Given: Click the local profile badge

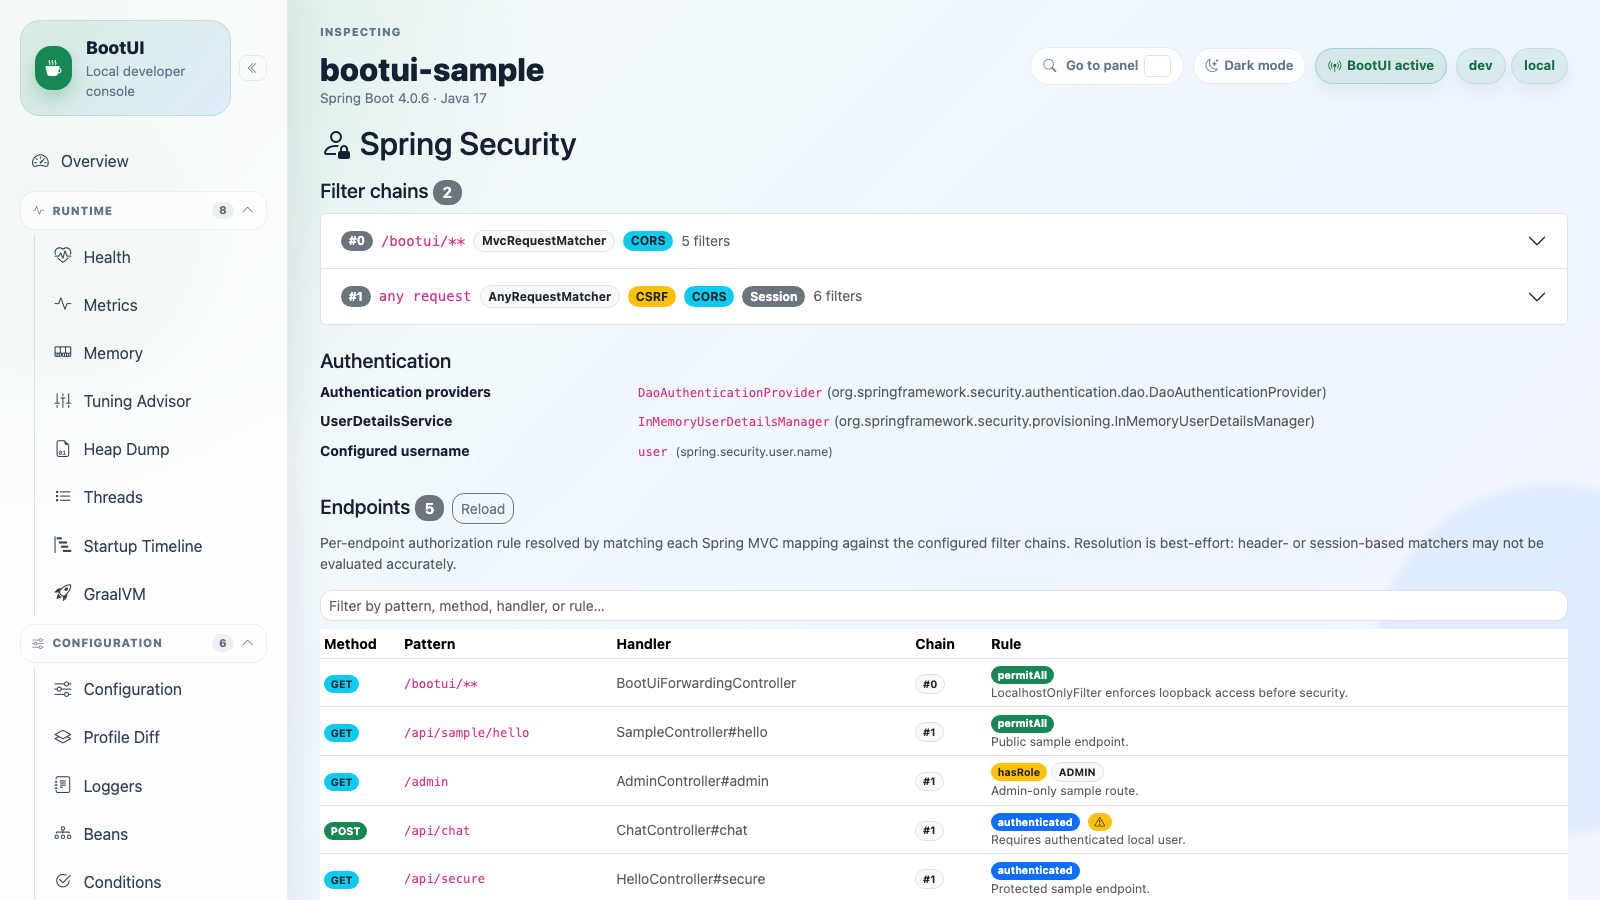Looking at the screenshot, I should [x=1539, y=66].
